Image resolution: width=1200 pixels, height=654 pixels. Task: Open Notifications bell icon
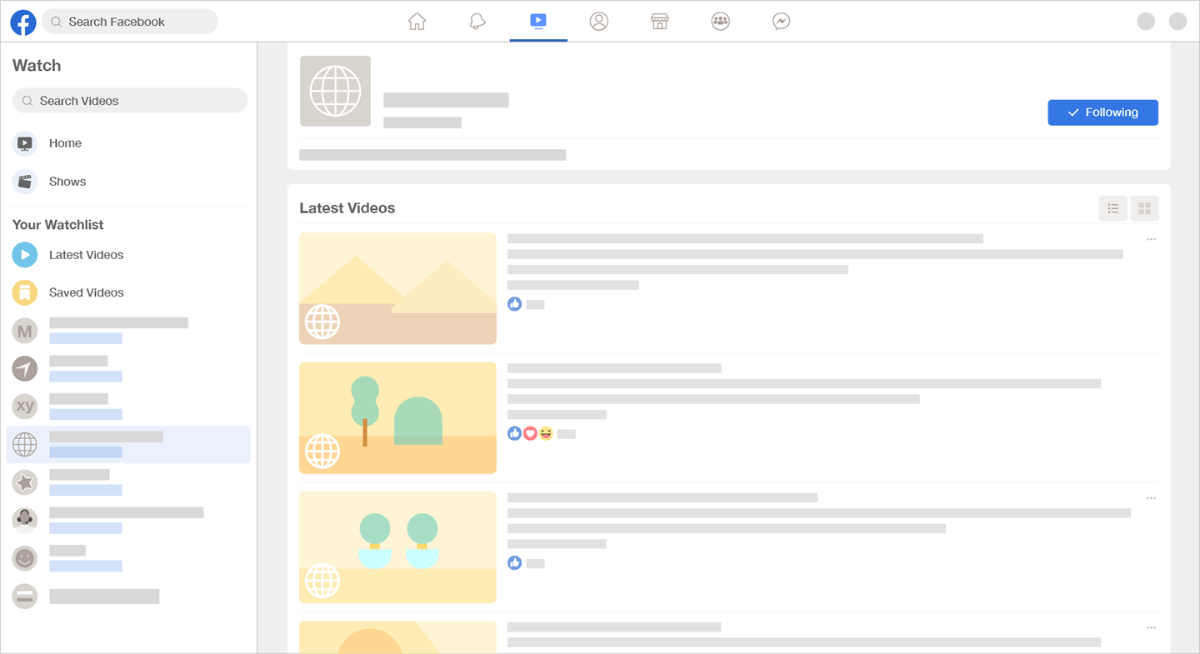click(x=477, y=21)
